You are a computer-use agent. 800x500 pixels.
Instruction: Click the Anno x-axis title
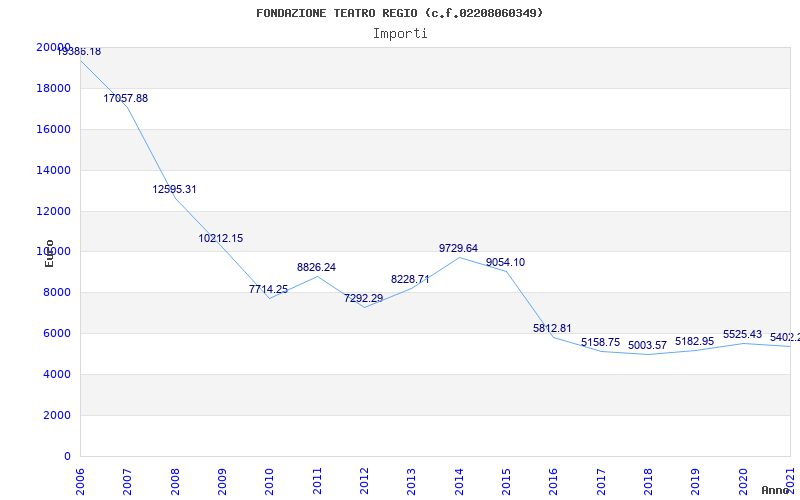point(776,490)
